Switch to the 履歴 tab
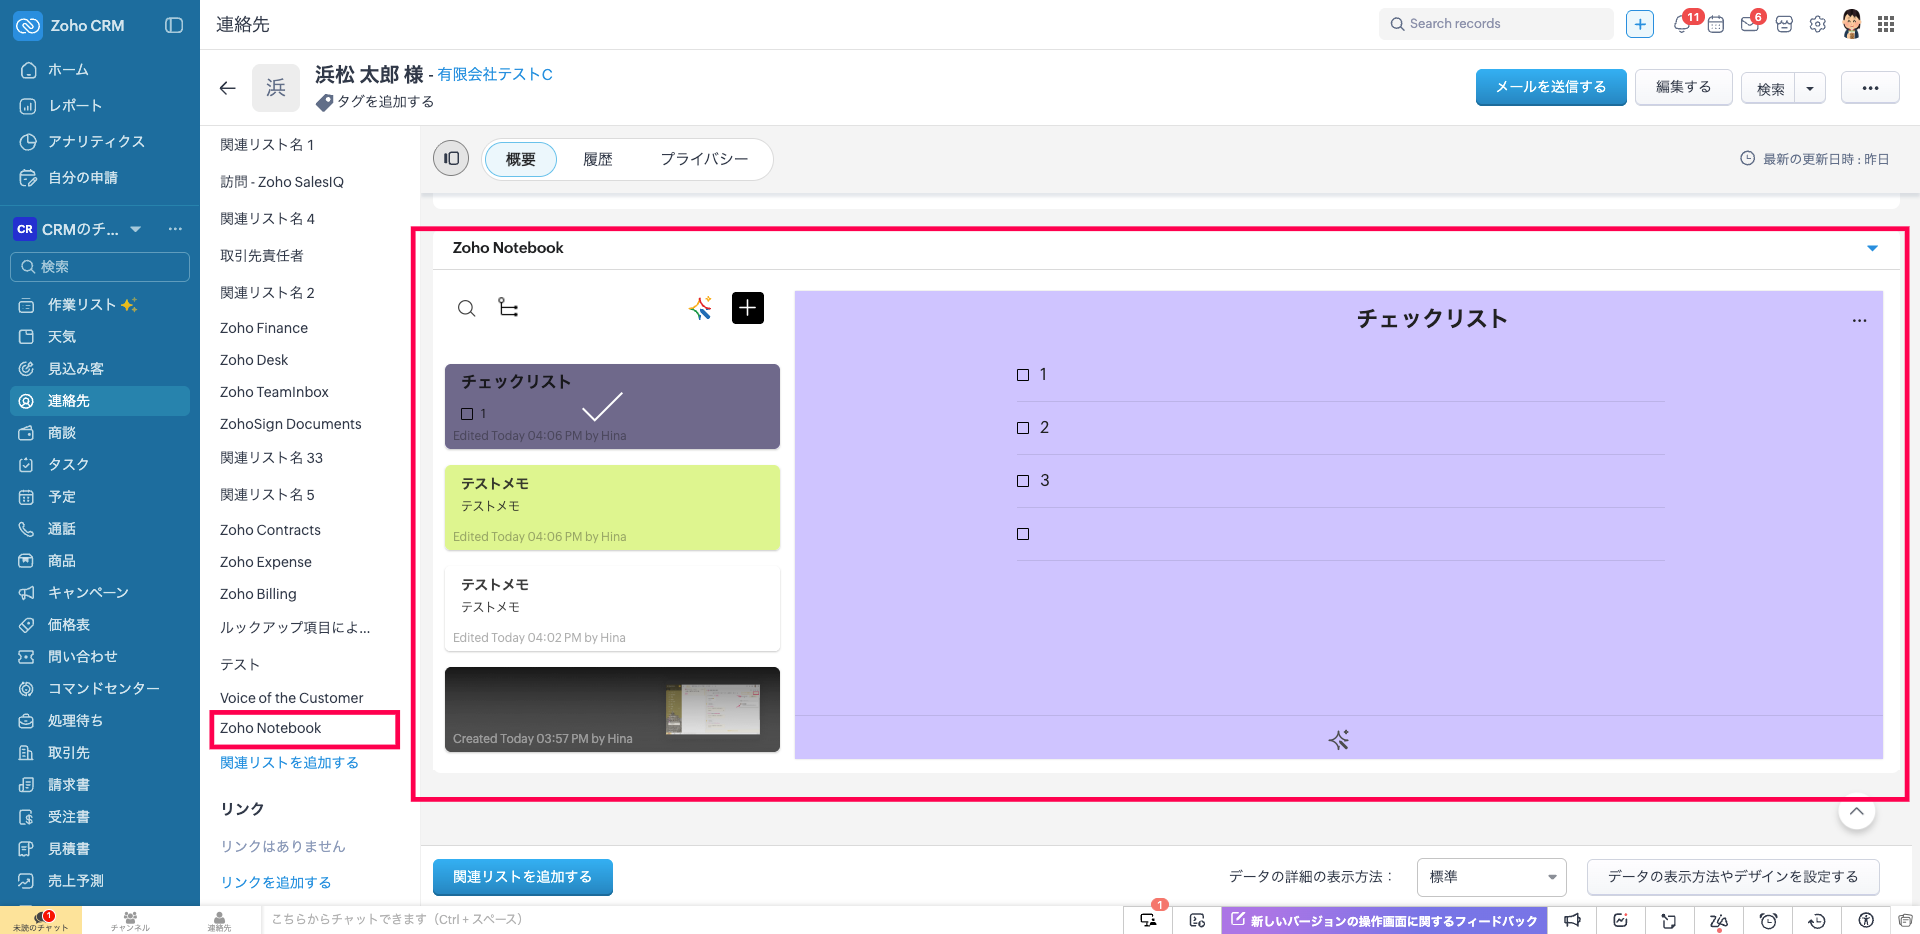 597,159
